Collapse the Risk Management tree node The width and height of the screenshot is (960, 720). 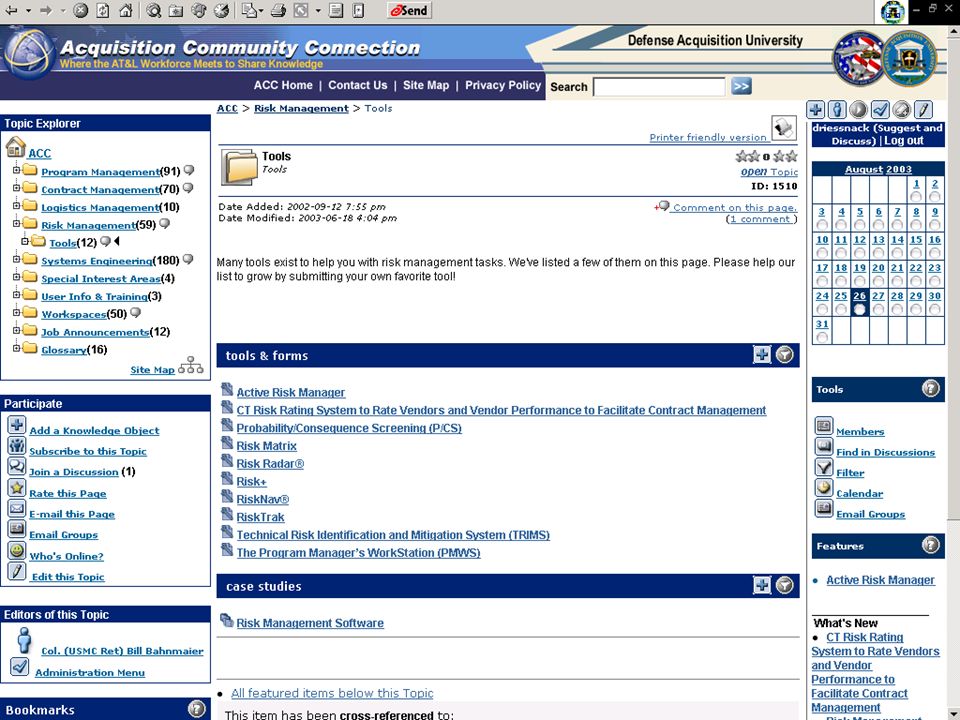[17, 223]
